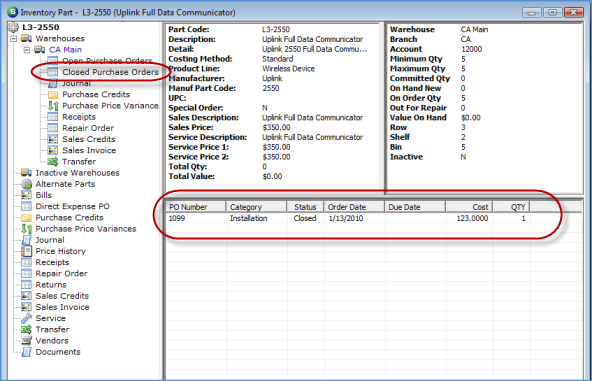The width and height of the screenshot is (592, 381).
Task: Sort by QTY column header
Action: tap(512, 207)
